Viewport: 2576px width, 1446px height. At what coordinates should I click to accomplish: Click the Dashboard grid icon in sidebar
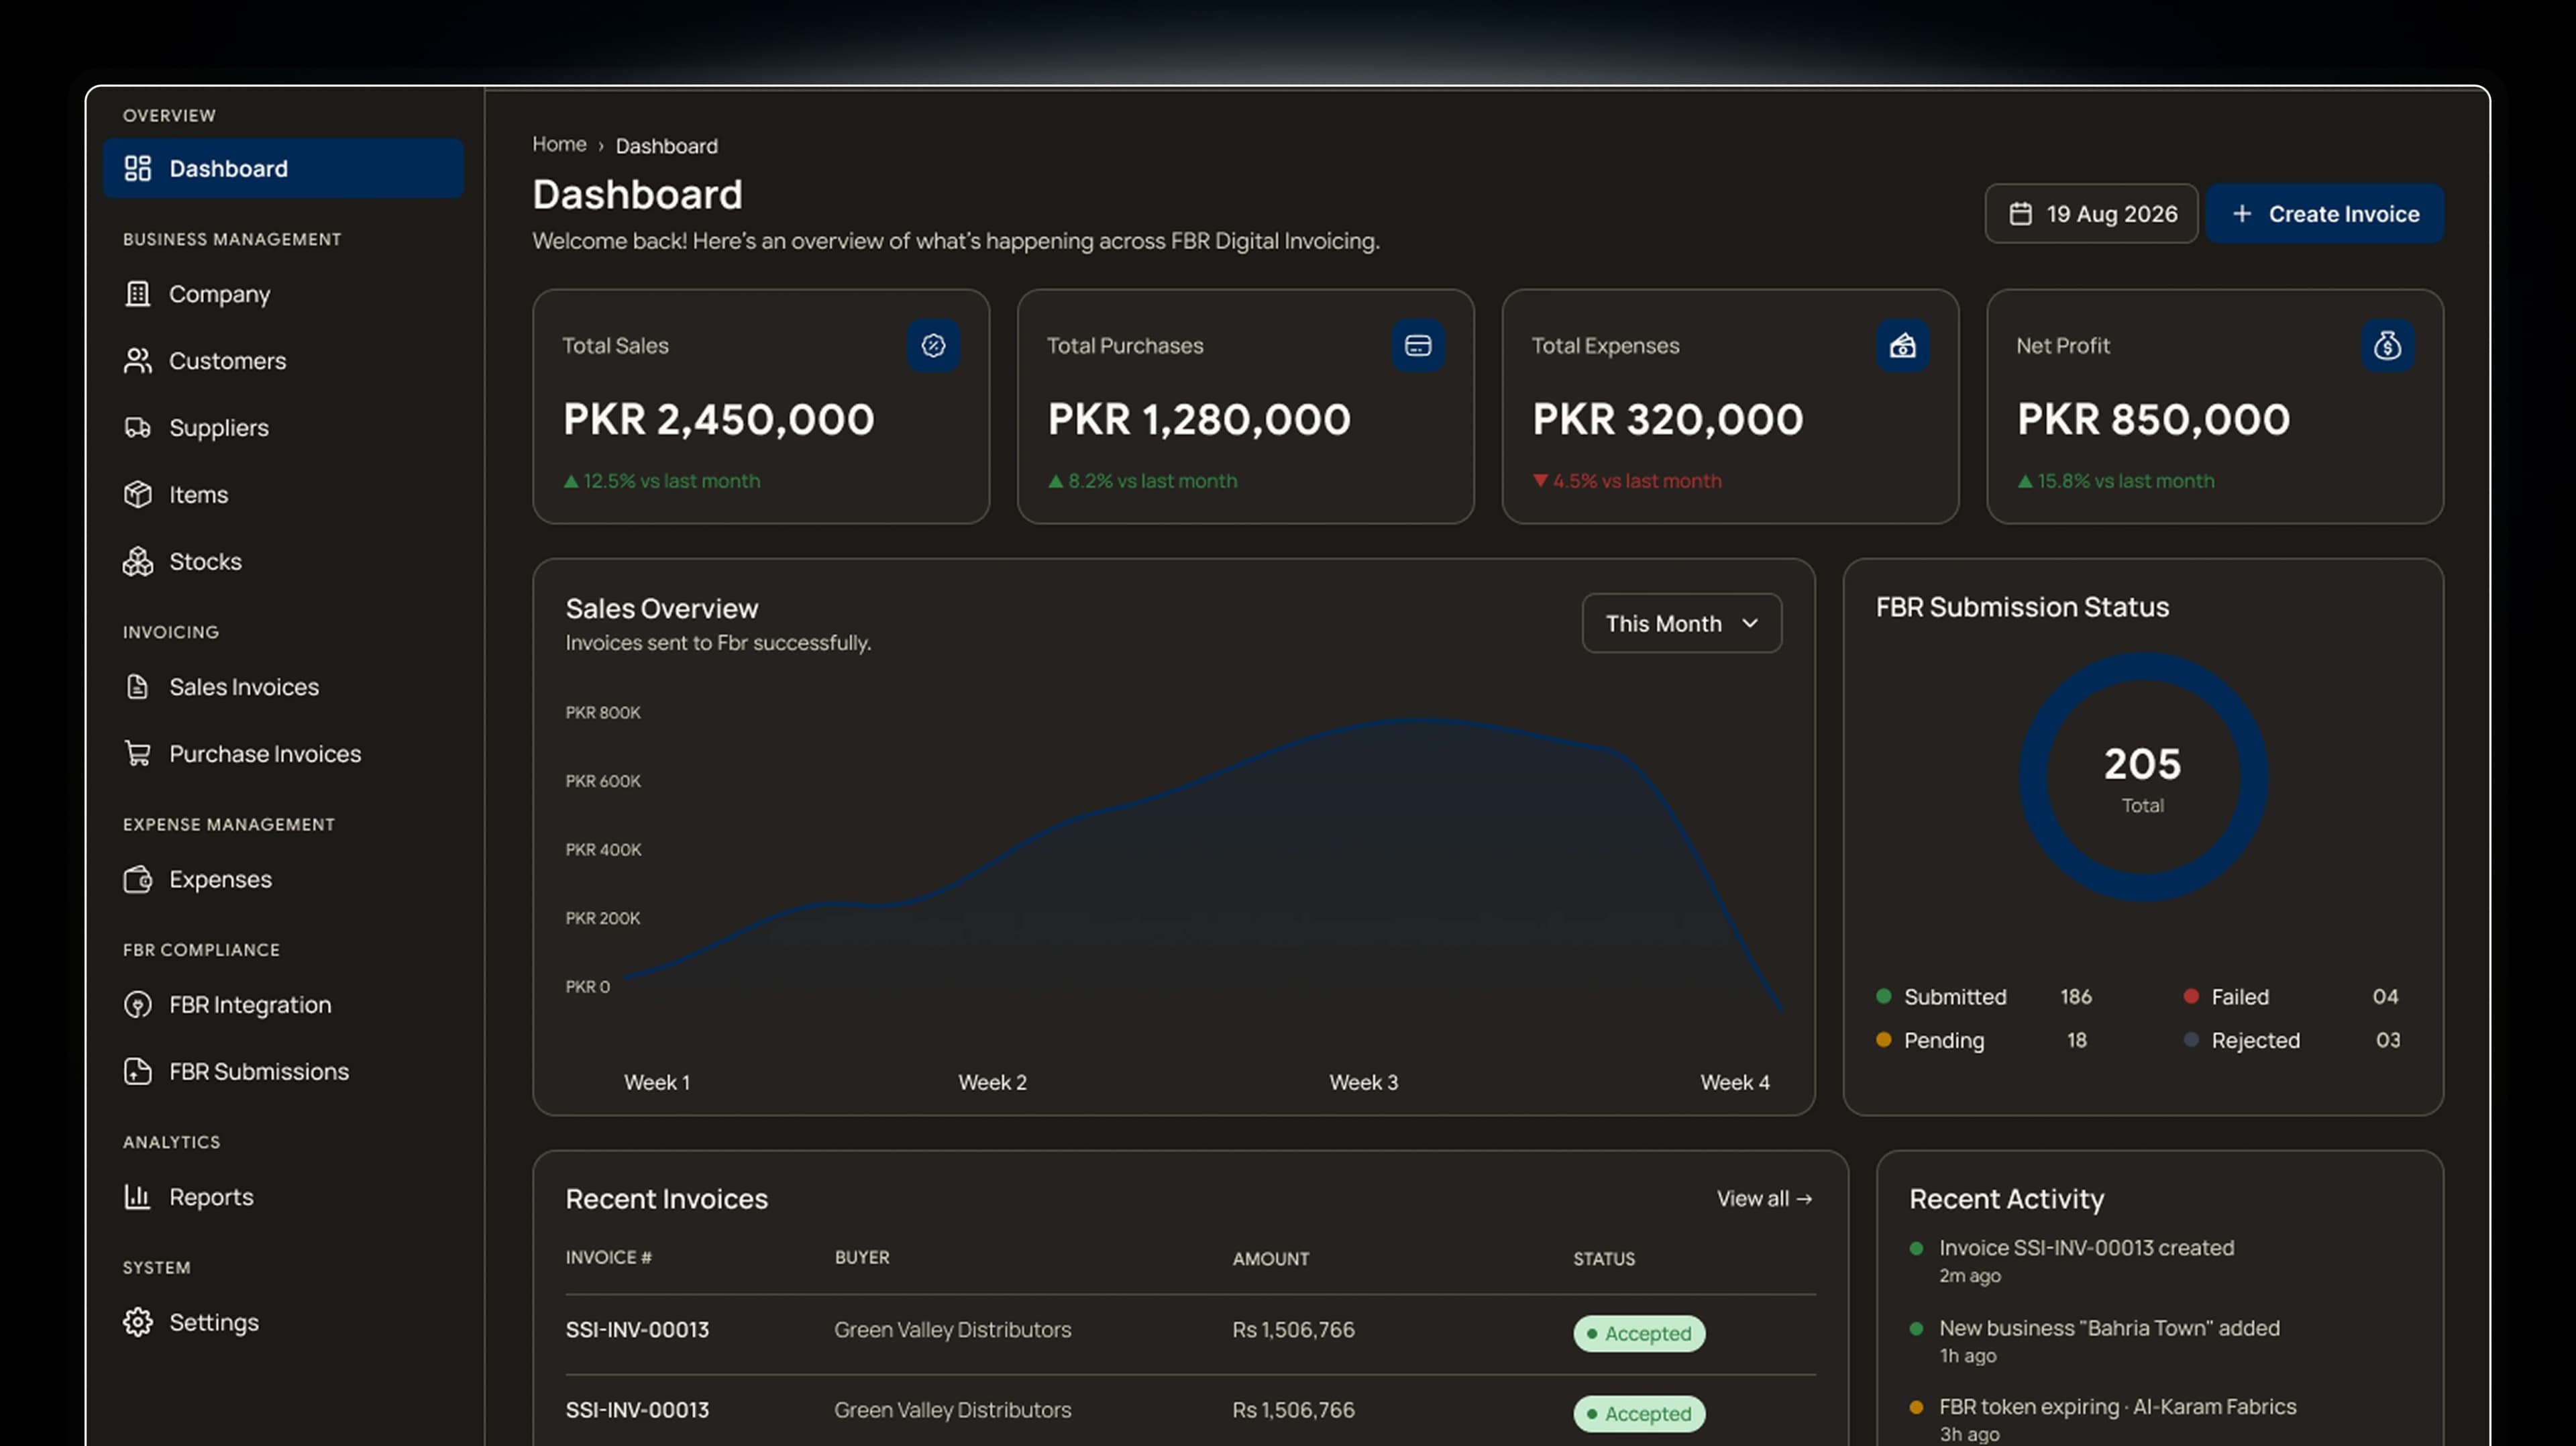pyautogui.click(x=137, y=168)
